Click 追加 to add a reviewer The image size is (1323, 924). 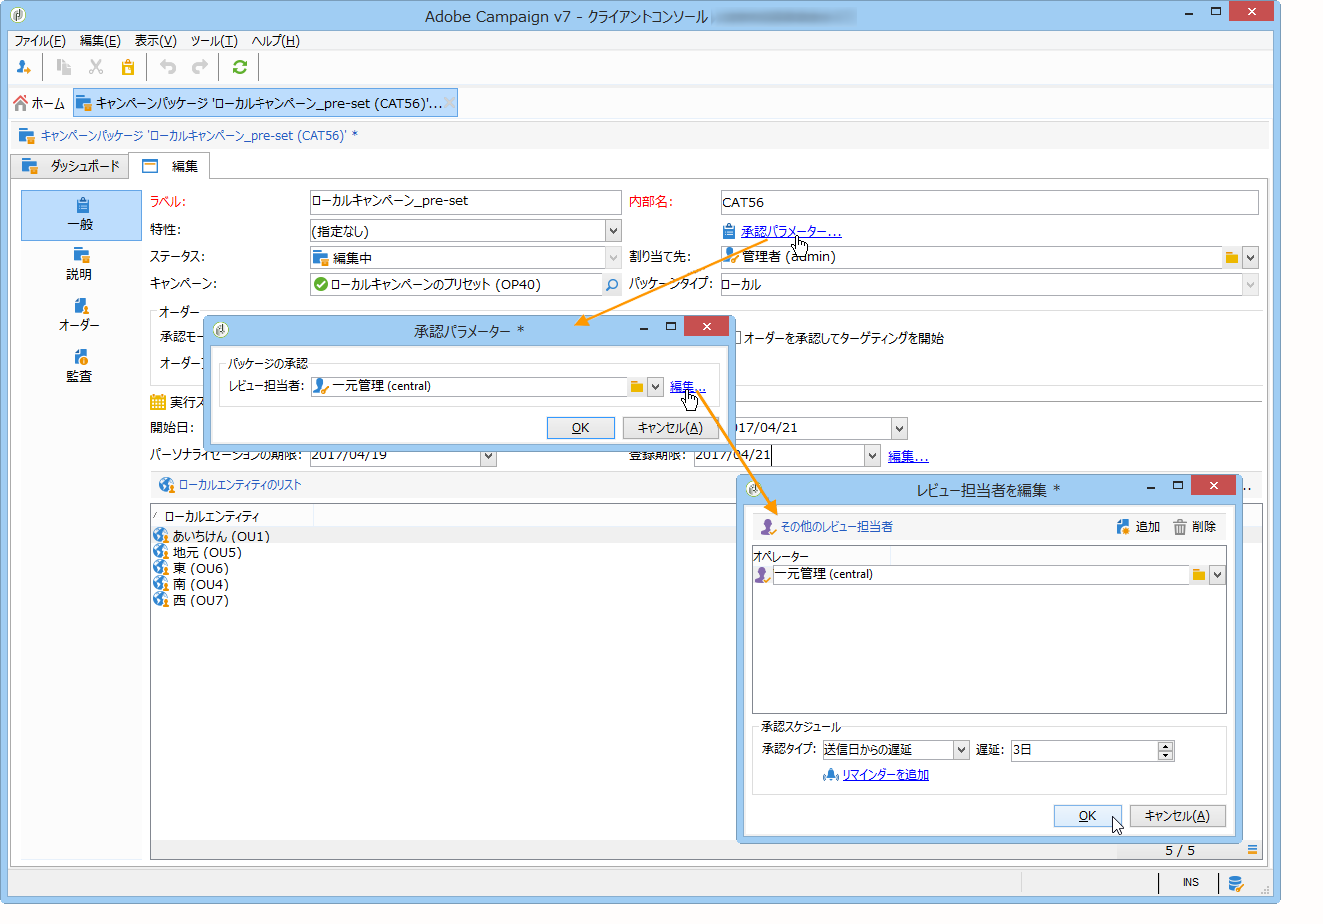click(1139, 527)
